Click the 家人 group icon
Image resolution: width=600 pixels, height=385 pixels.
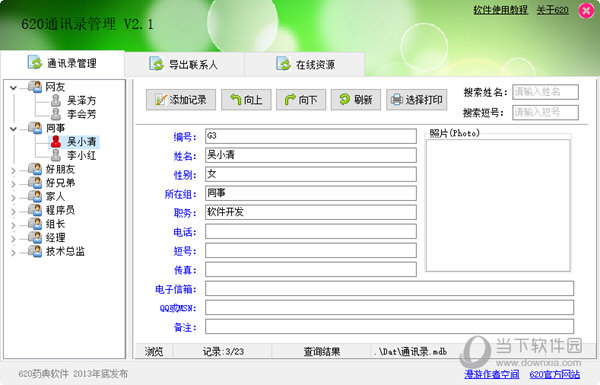(35, 196)
